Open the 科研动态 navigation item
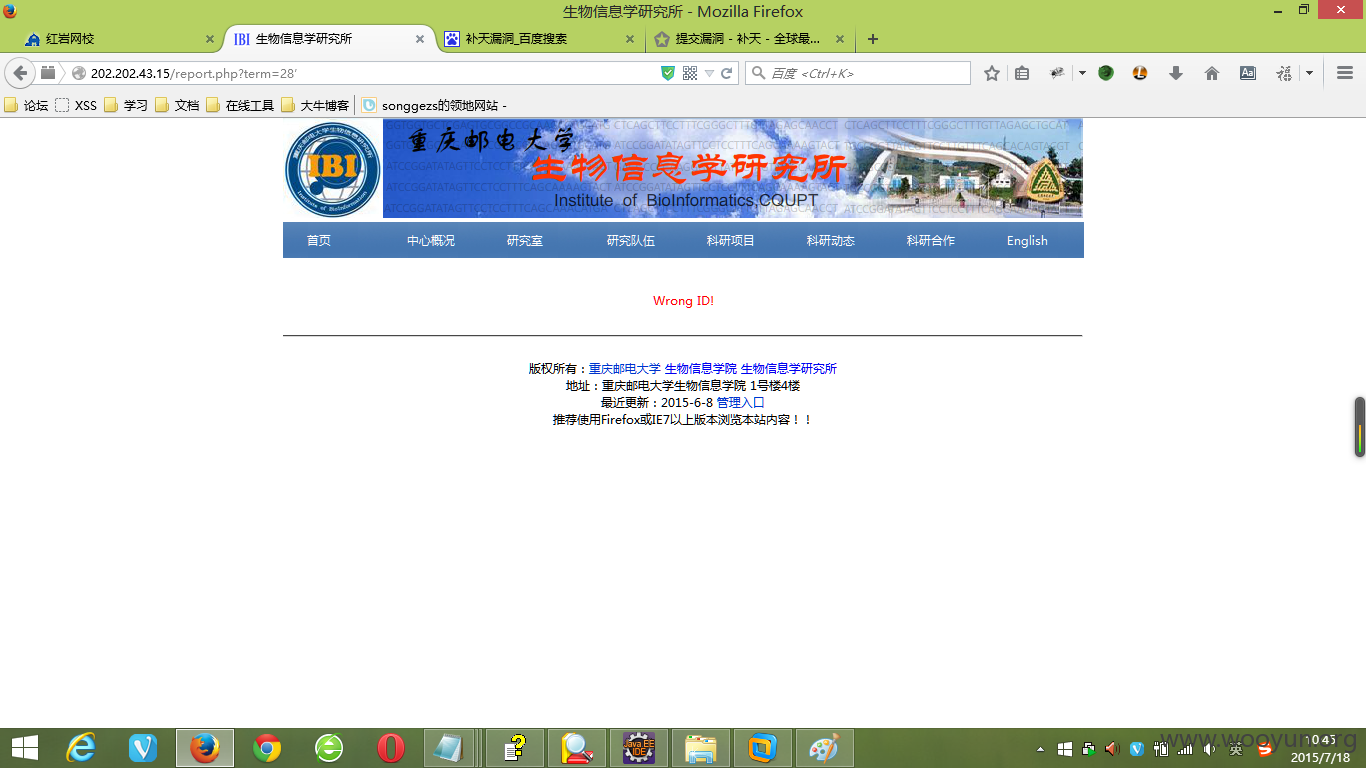 click(x=831, y=240)
